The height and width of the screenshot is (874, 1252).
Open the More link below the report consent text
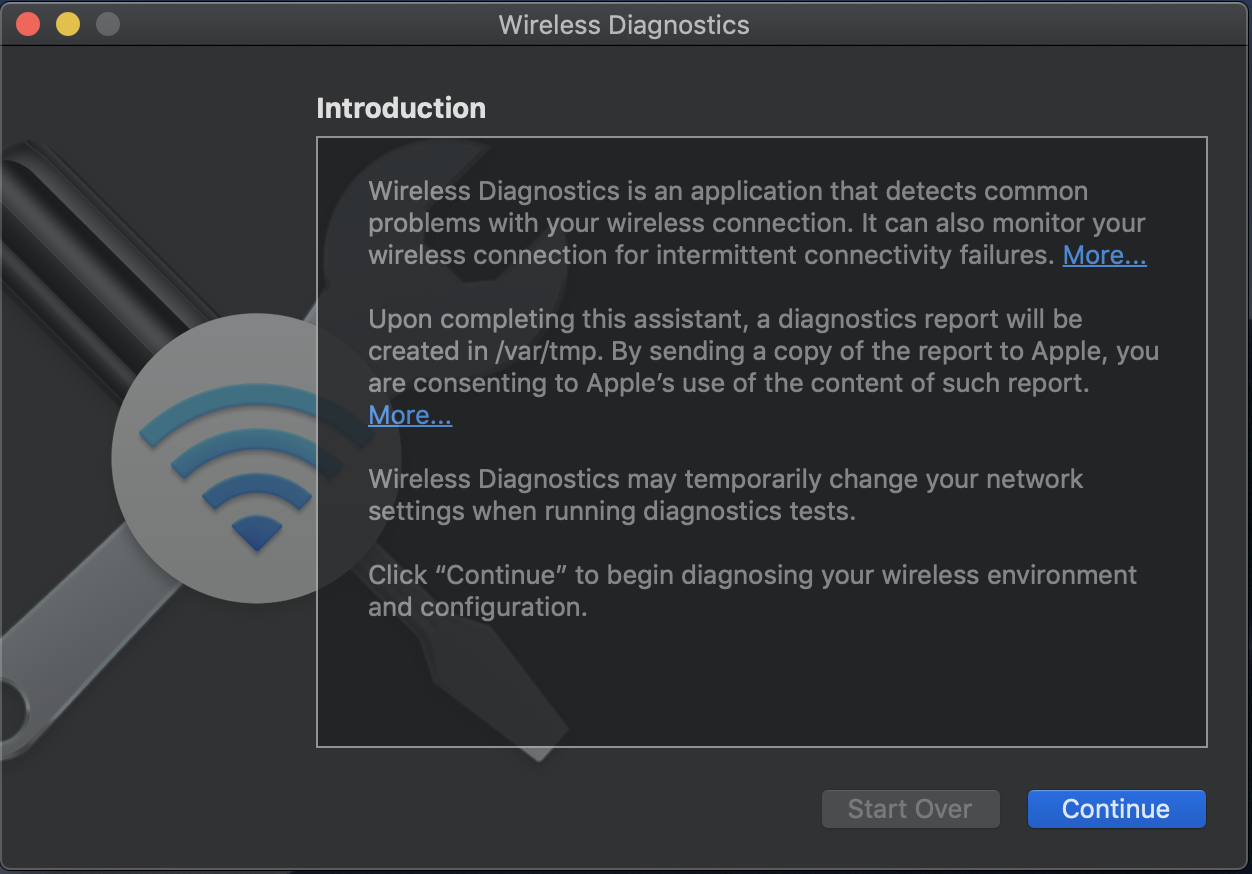(410, 415)
